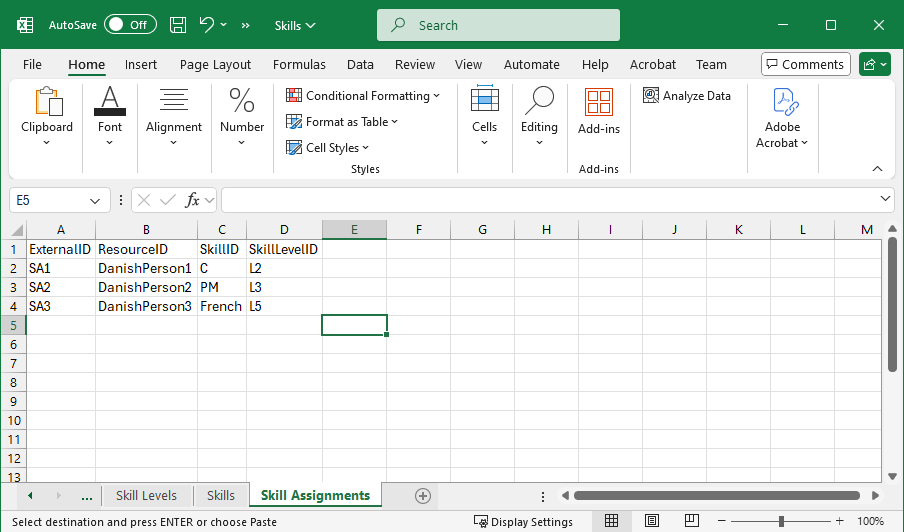Open the Adobe Acrobat ribbon icon

click(x=782, y=102)
